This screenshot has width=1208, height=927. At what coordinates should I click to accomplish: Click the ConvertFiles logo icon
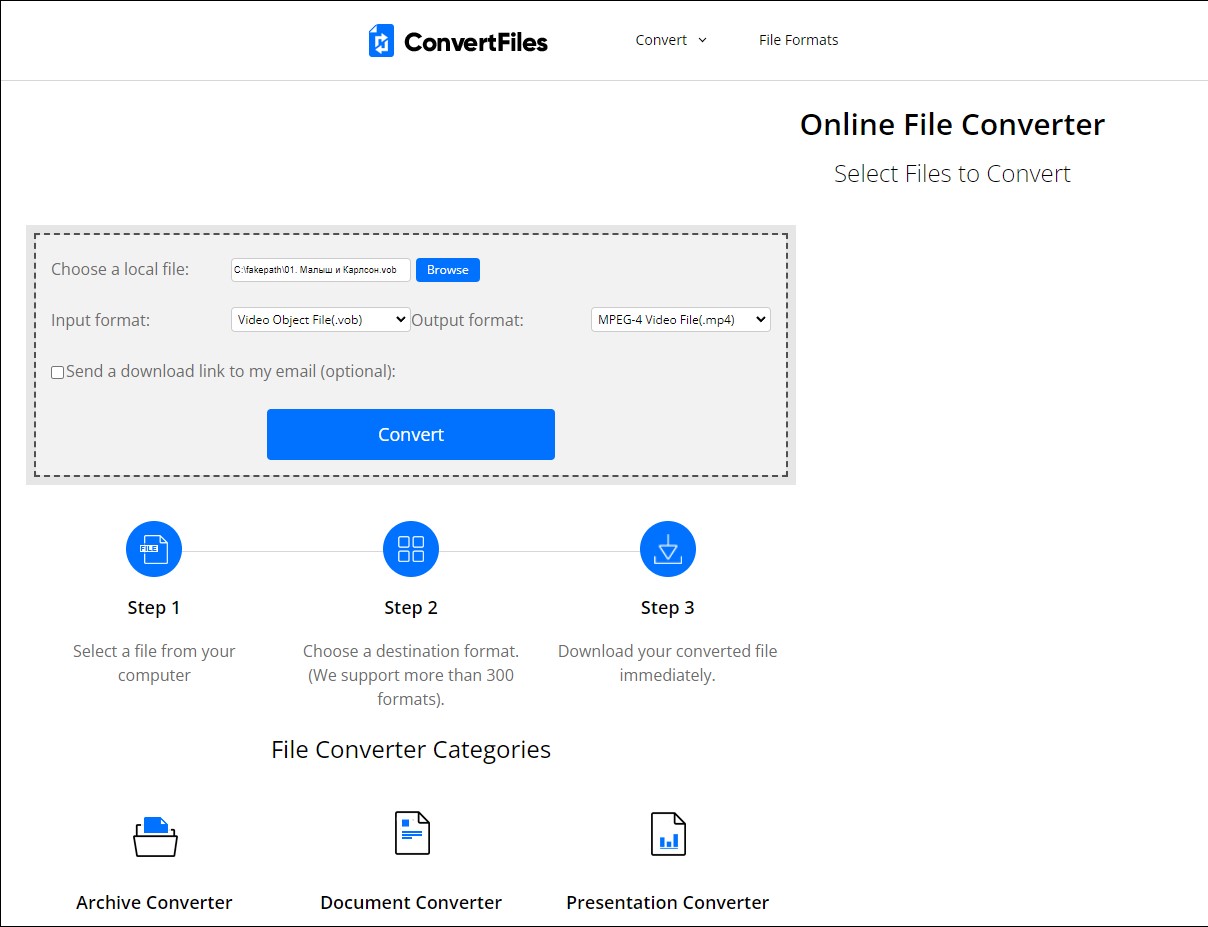tap(381, 41)
